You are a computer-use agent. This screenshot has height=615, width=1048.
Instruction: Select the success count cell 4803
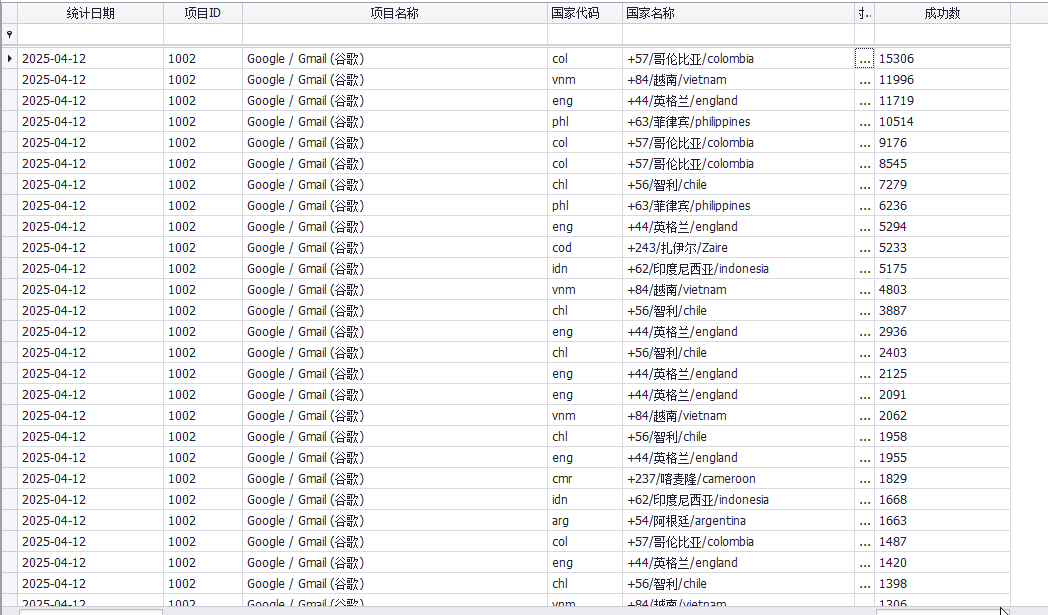pyautogui.click(x=942, y=289)
